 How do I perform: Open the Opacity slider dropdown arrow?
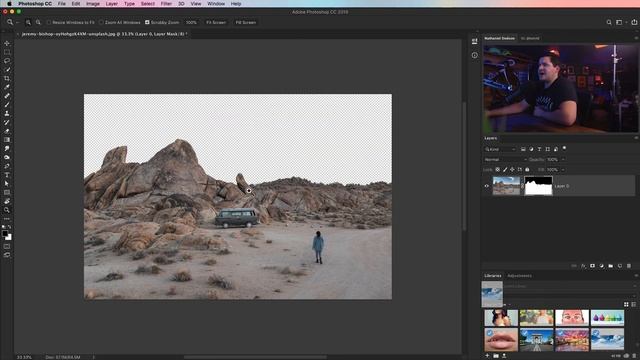click(x=563, y=160)
